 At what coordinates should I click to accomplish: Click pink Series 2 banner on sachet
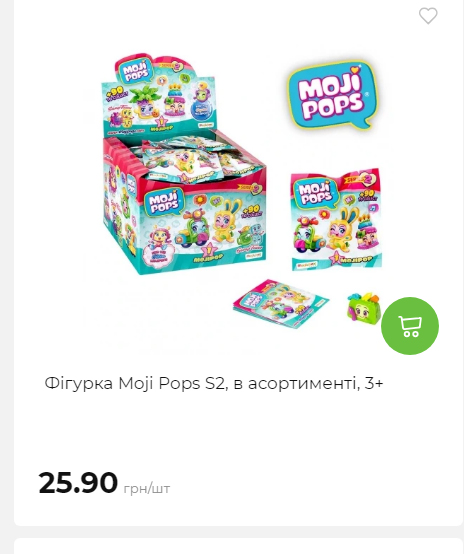[x=360, y=179]
